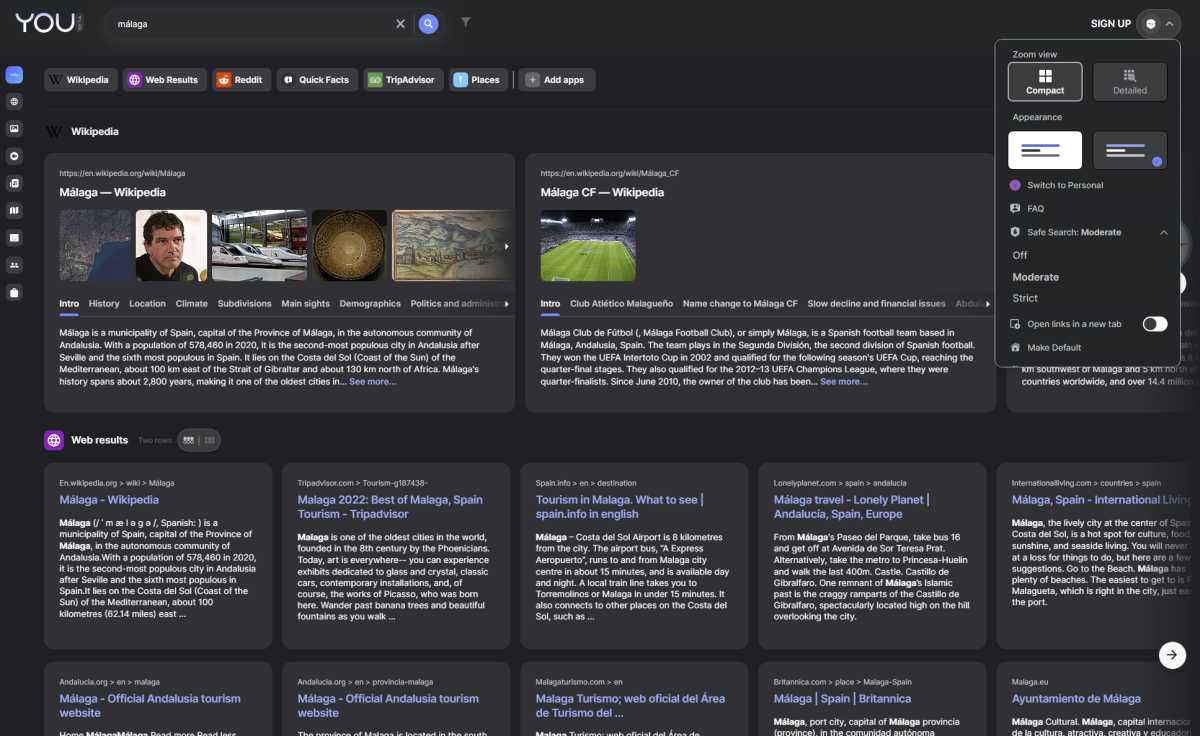Set Safe Search to Moderate
Image resolution: width=1200 pixels, height=736 pixels.
1035,277
